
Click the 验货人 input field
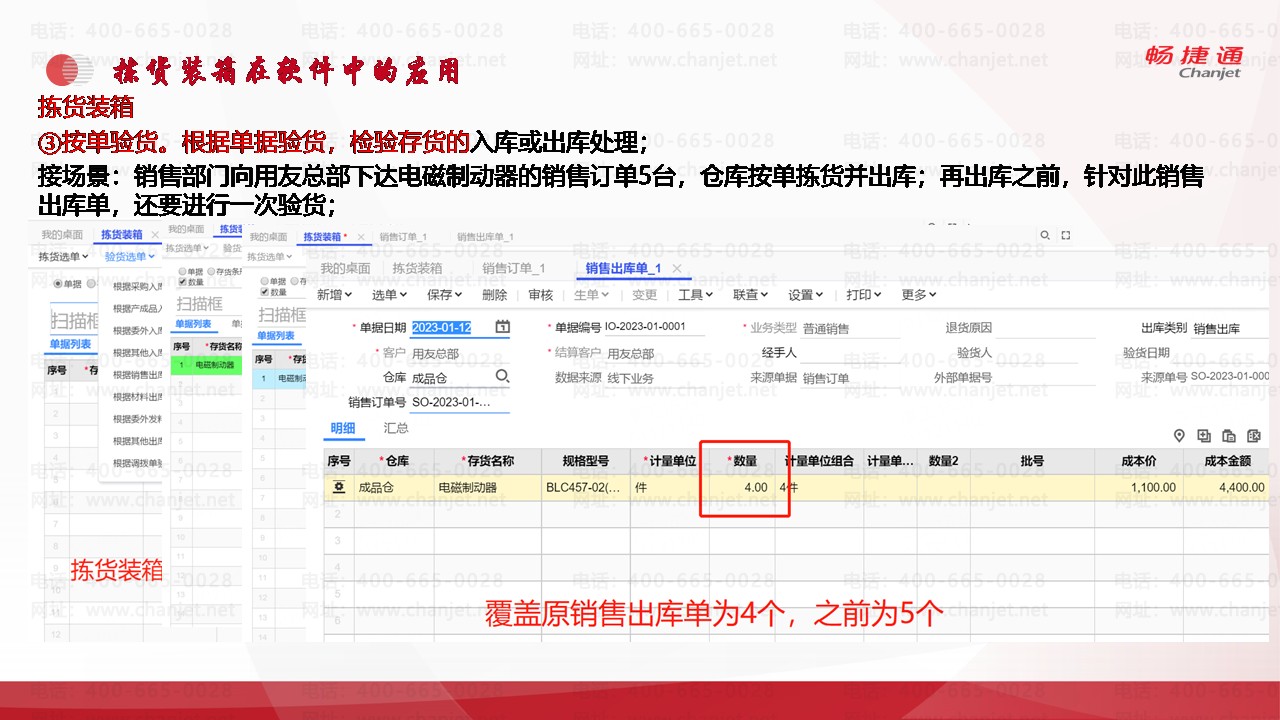(1039, 353)
